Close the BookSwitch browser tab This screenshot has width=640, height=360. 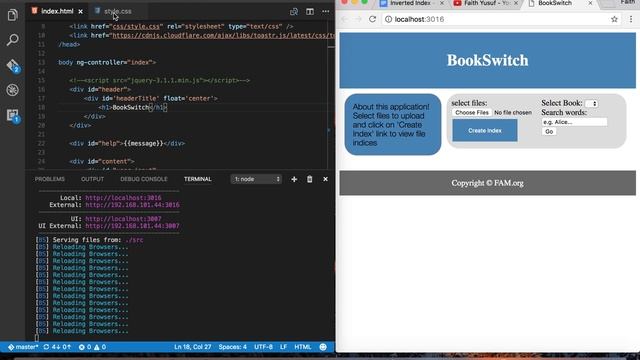pos(590,3)
